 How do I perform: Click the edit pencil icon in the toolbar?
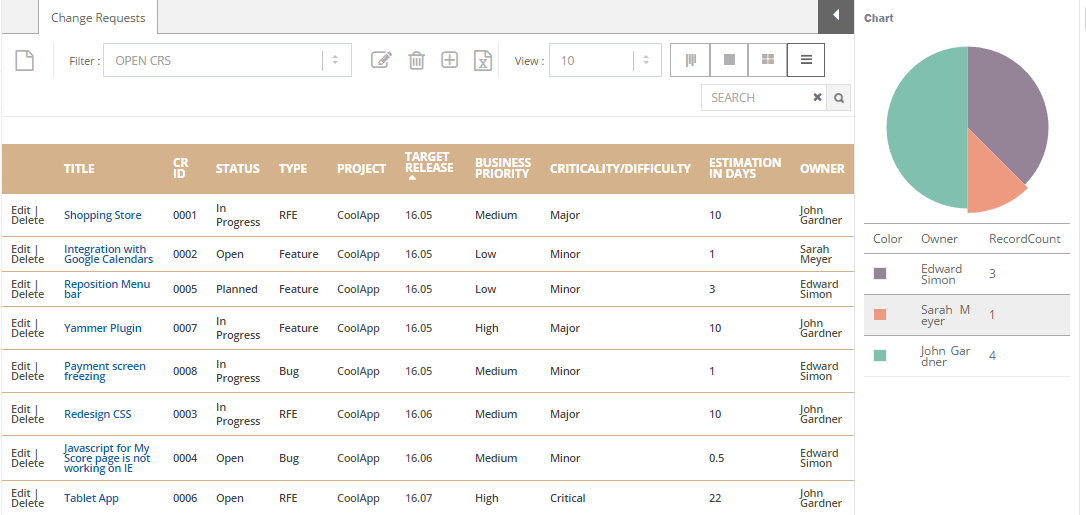point(381,60)
